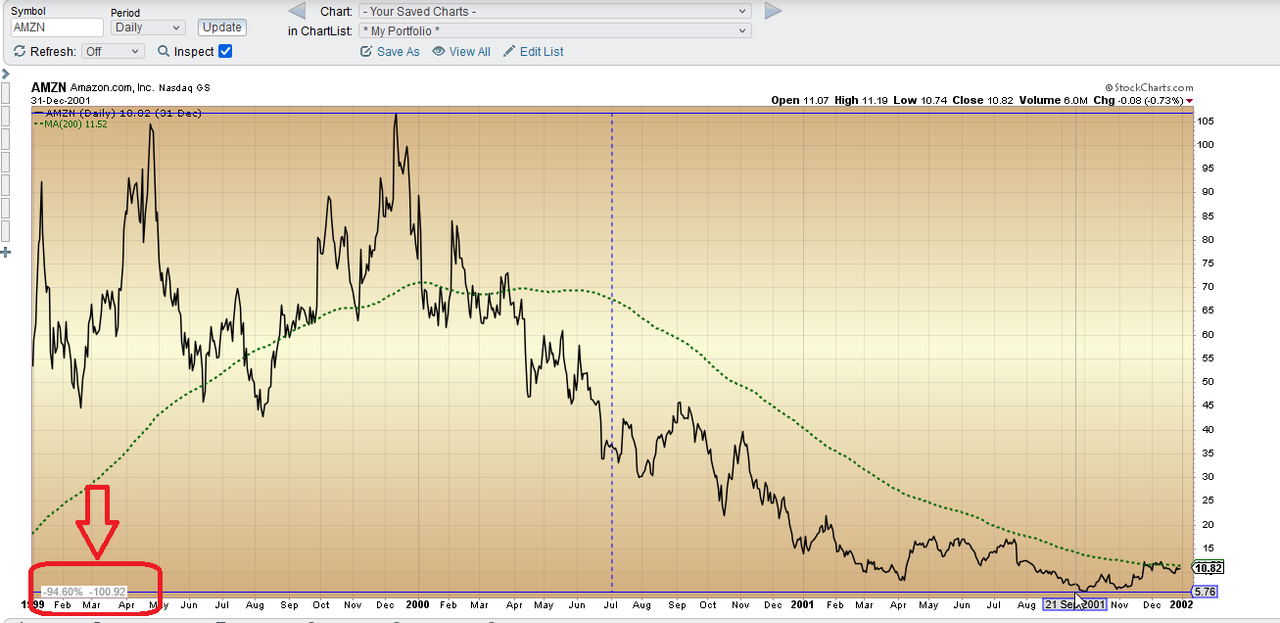The height and width of the screenshot is (623, 1280).
Task: Click the Close 10.82 value
Action: [984, 101]
